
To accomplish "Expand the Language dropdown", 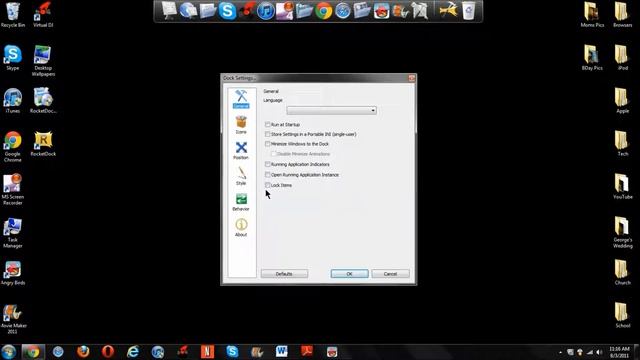I will pyautogui.click(x=331, y=111).
